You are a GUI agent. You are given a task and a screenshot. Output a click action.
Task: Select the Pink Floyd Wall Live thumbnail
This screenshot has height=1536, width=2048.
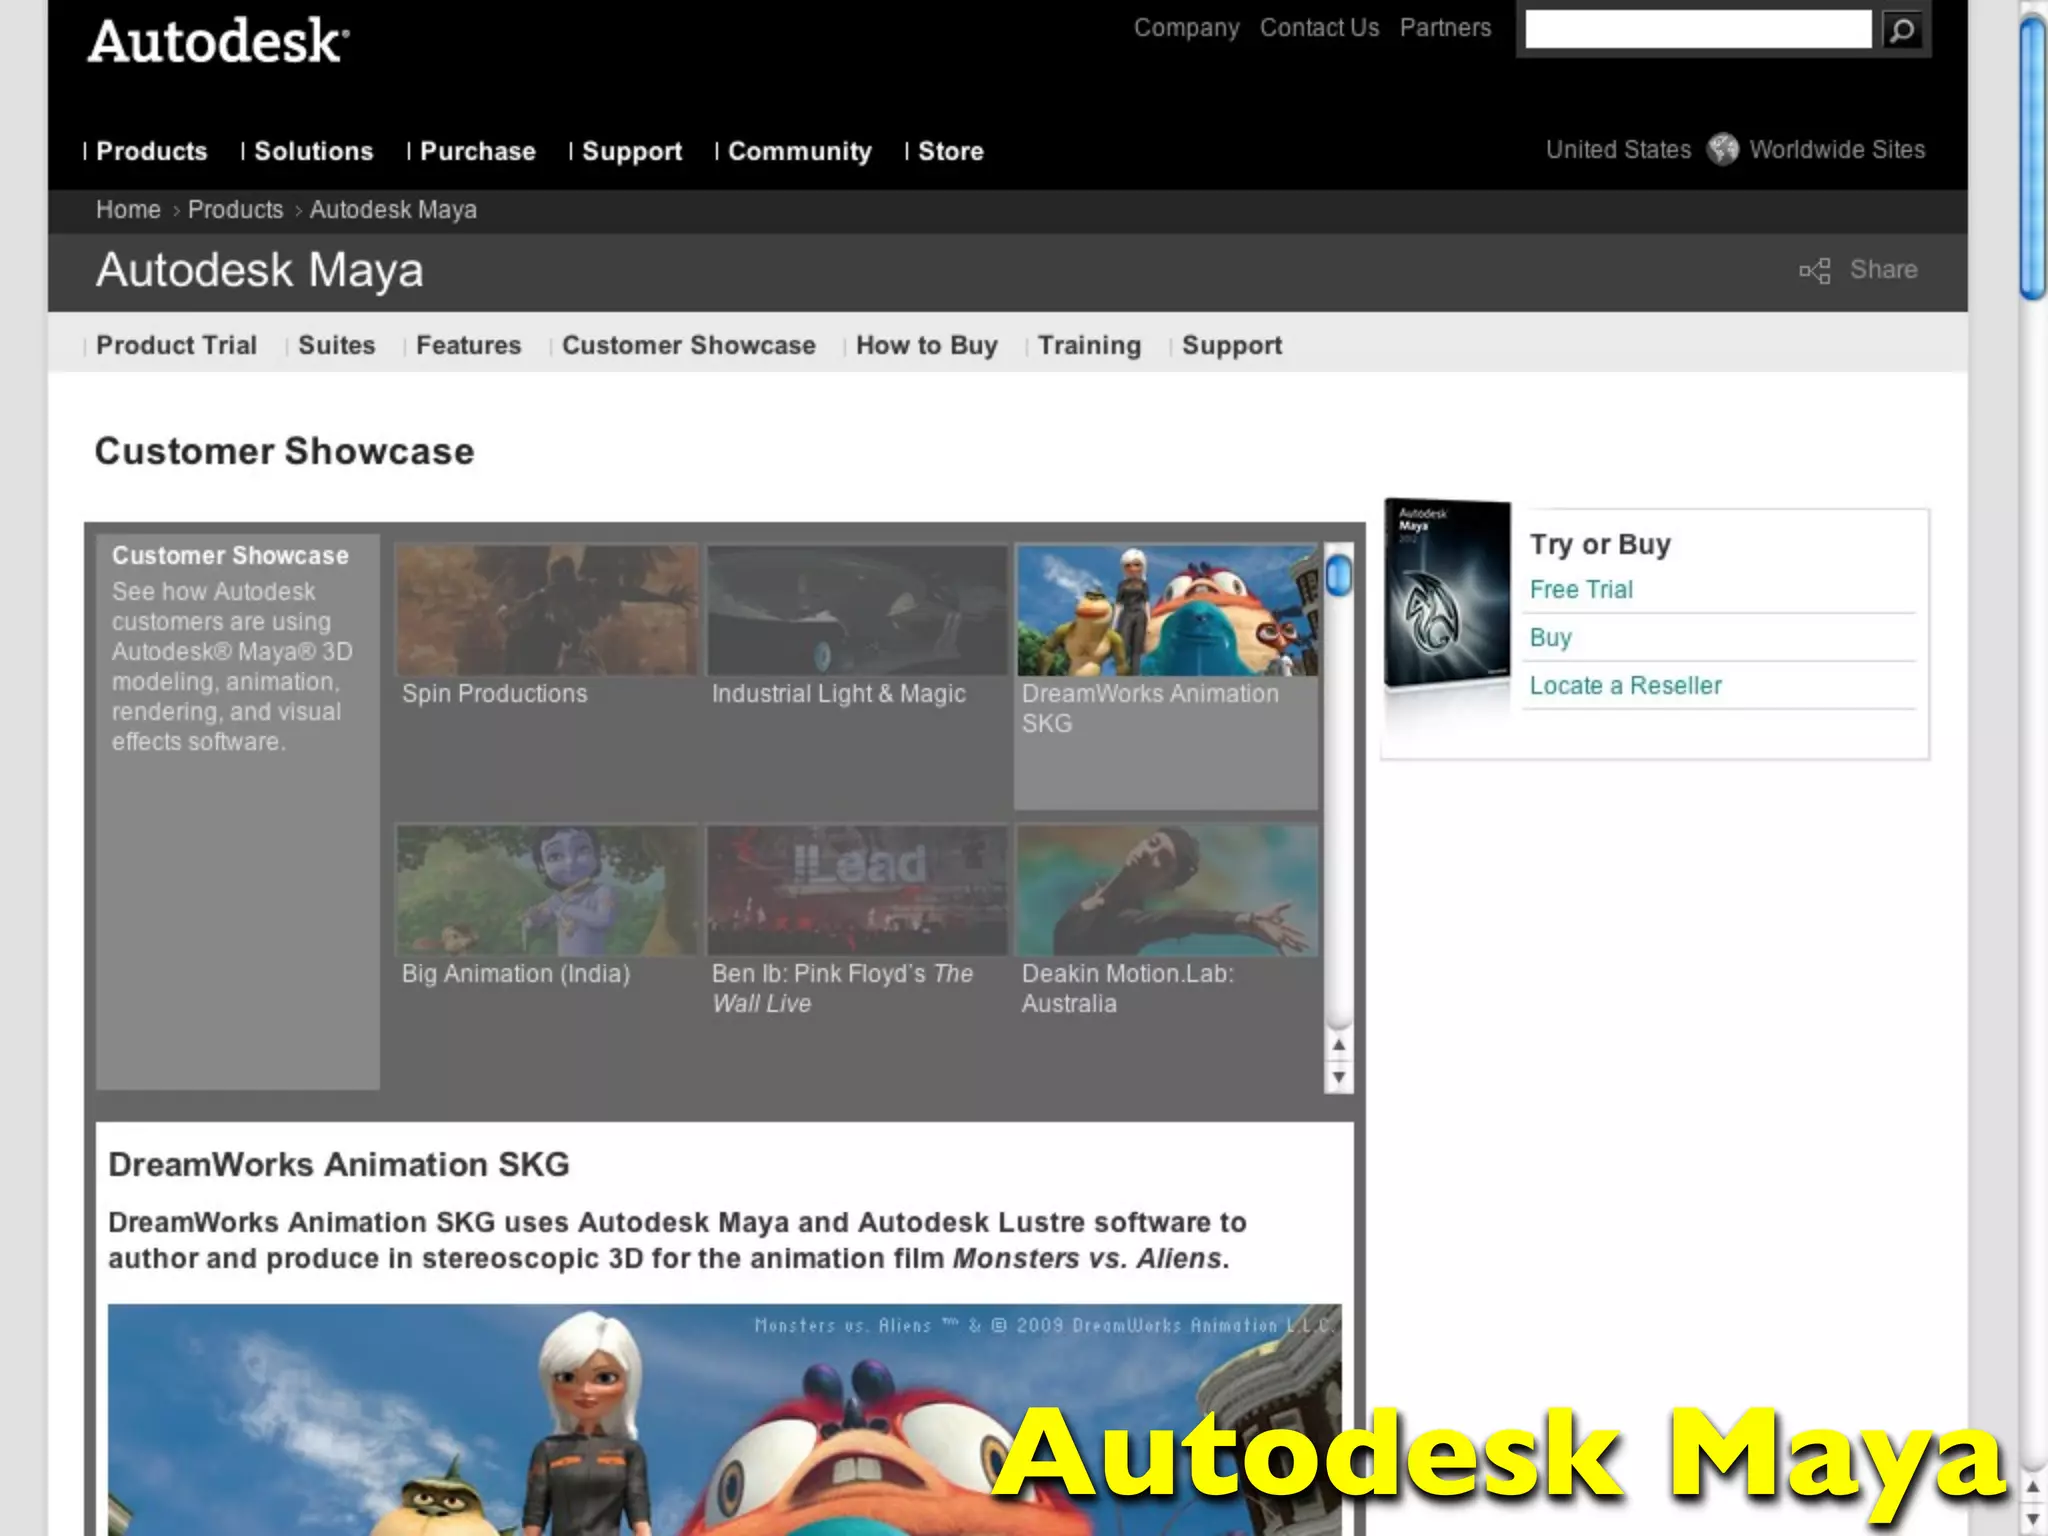(x=857, y=890)
